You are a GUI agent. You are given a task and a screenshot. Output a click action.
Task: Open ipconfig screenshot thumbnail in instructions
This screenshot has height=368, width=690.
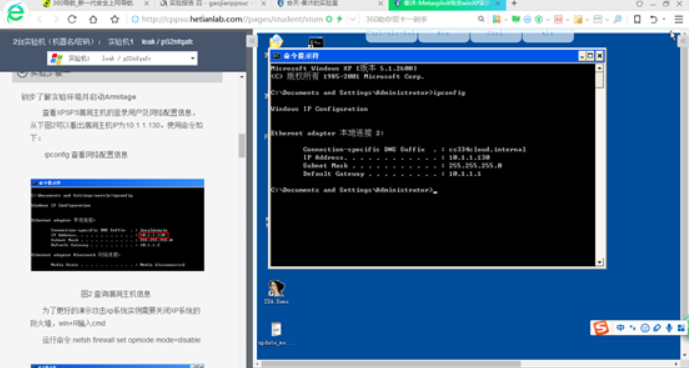117,225
